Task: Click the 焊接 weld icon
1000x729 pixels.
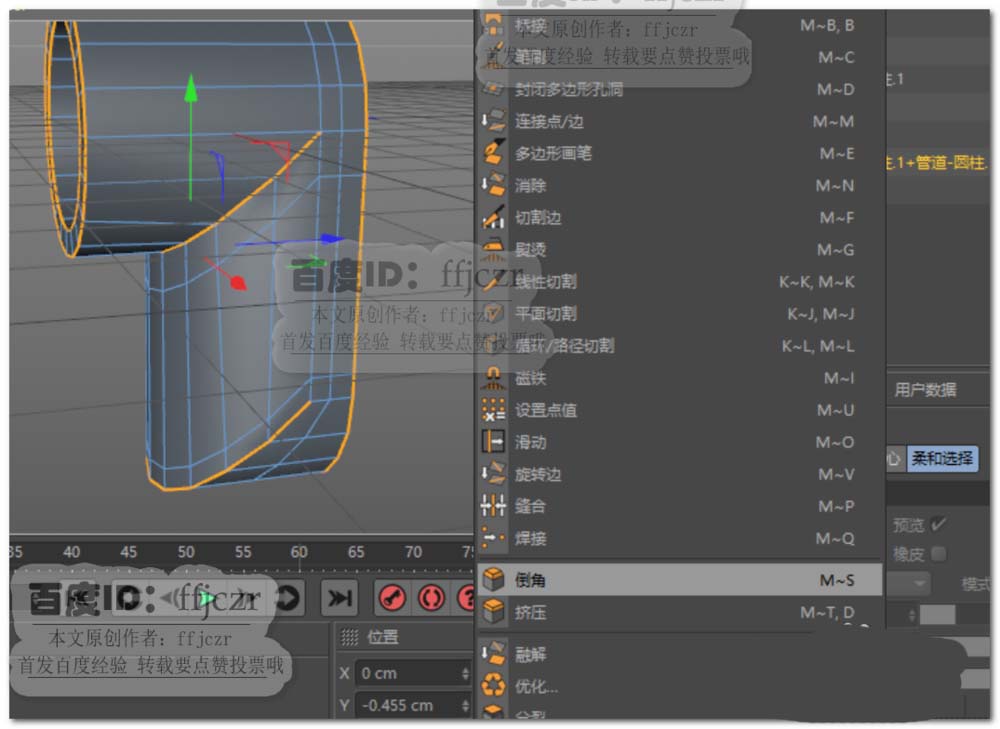Action: tap(493, 538)
